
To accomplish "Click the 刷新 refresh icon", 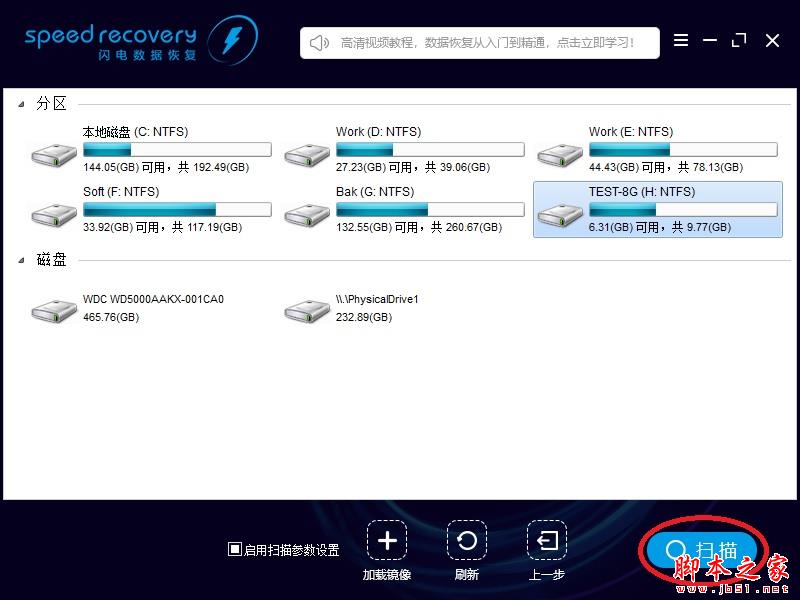I will [467, 540].
